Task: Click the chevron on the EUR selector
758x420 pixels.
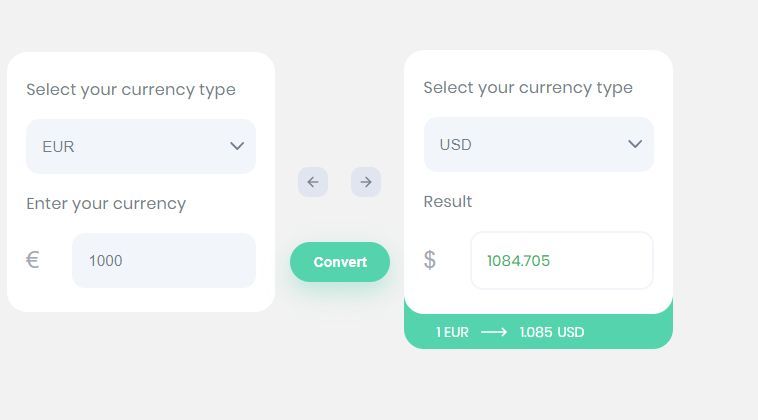Action: click(x=237, y=146)
